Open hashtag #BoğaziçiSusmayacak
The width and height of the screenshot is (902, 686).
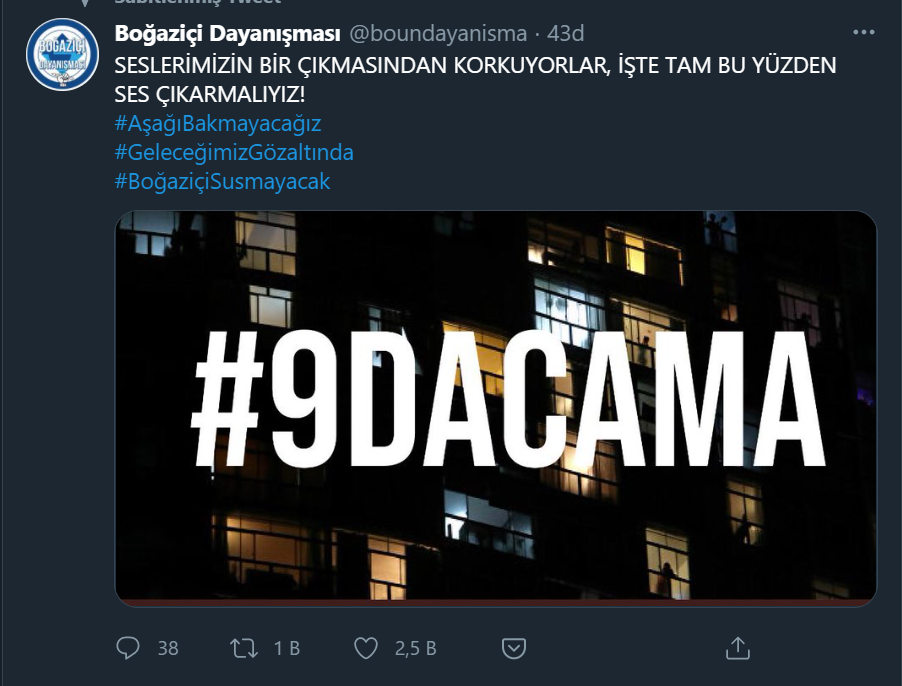pos(223,181)
